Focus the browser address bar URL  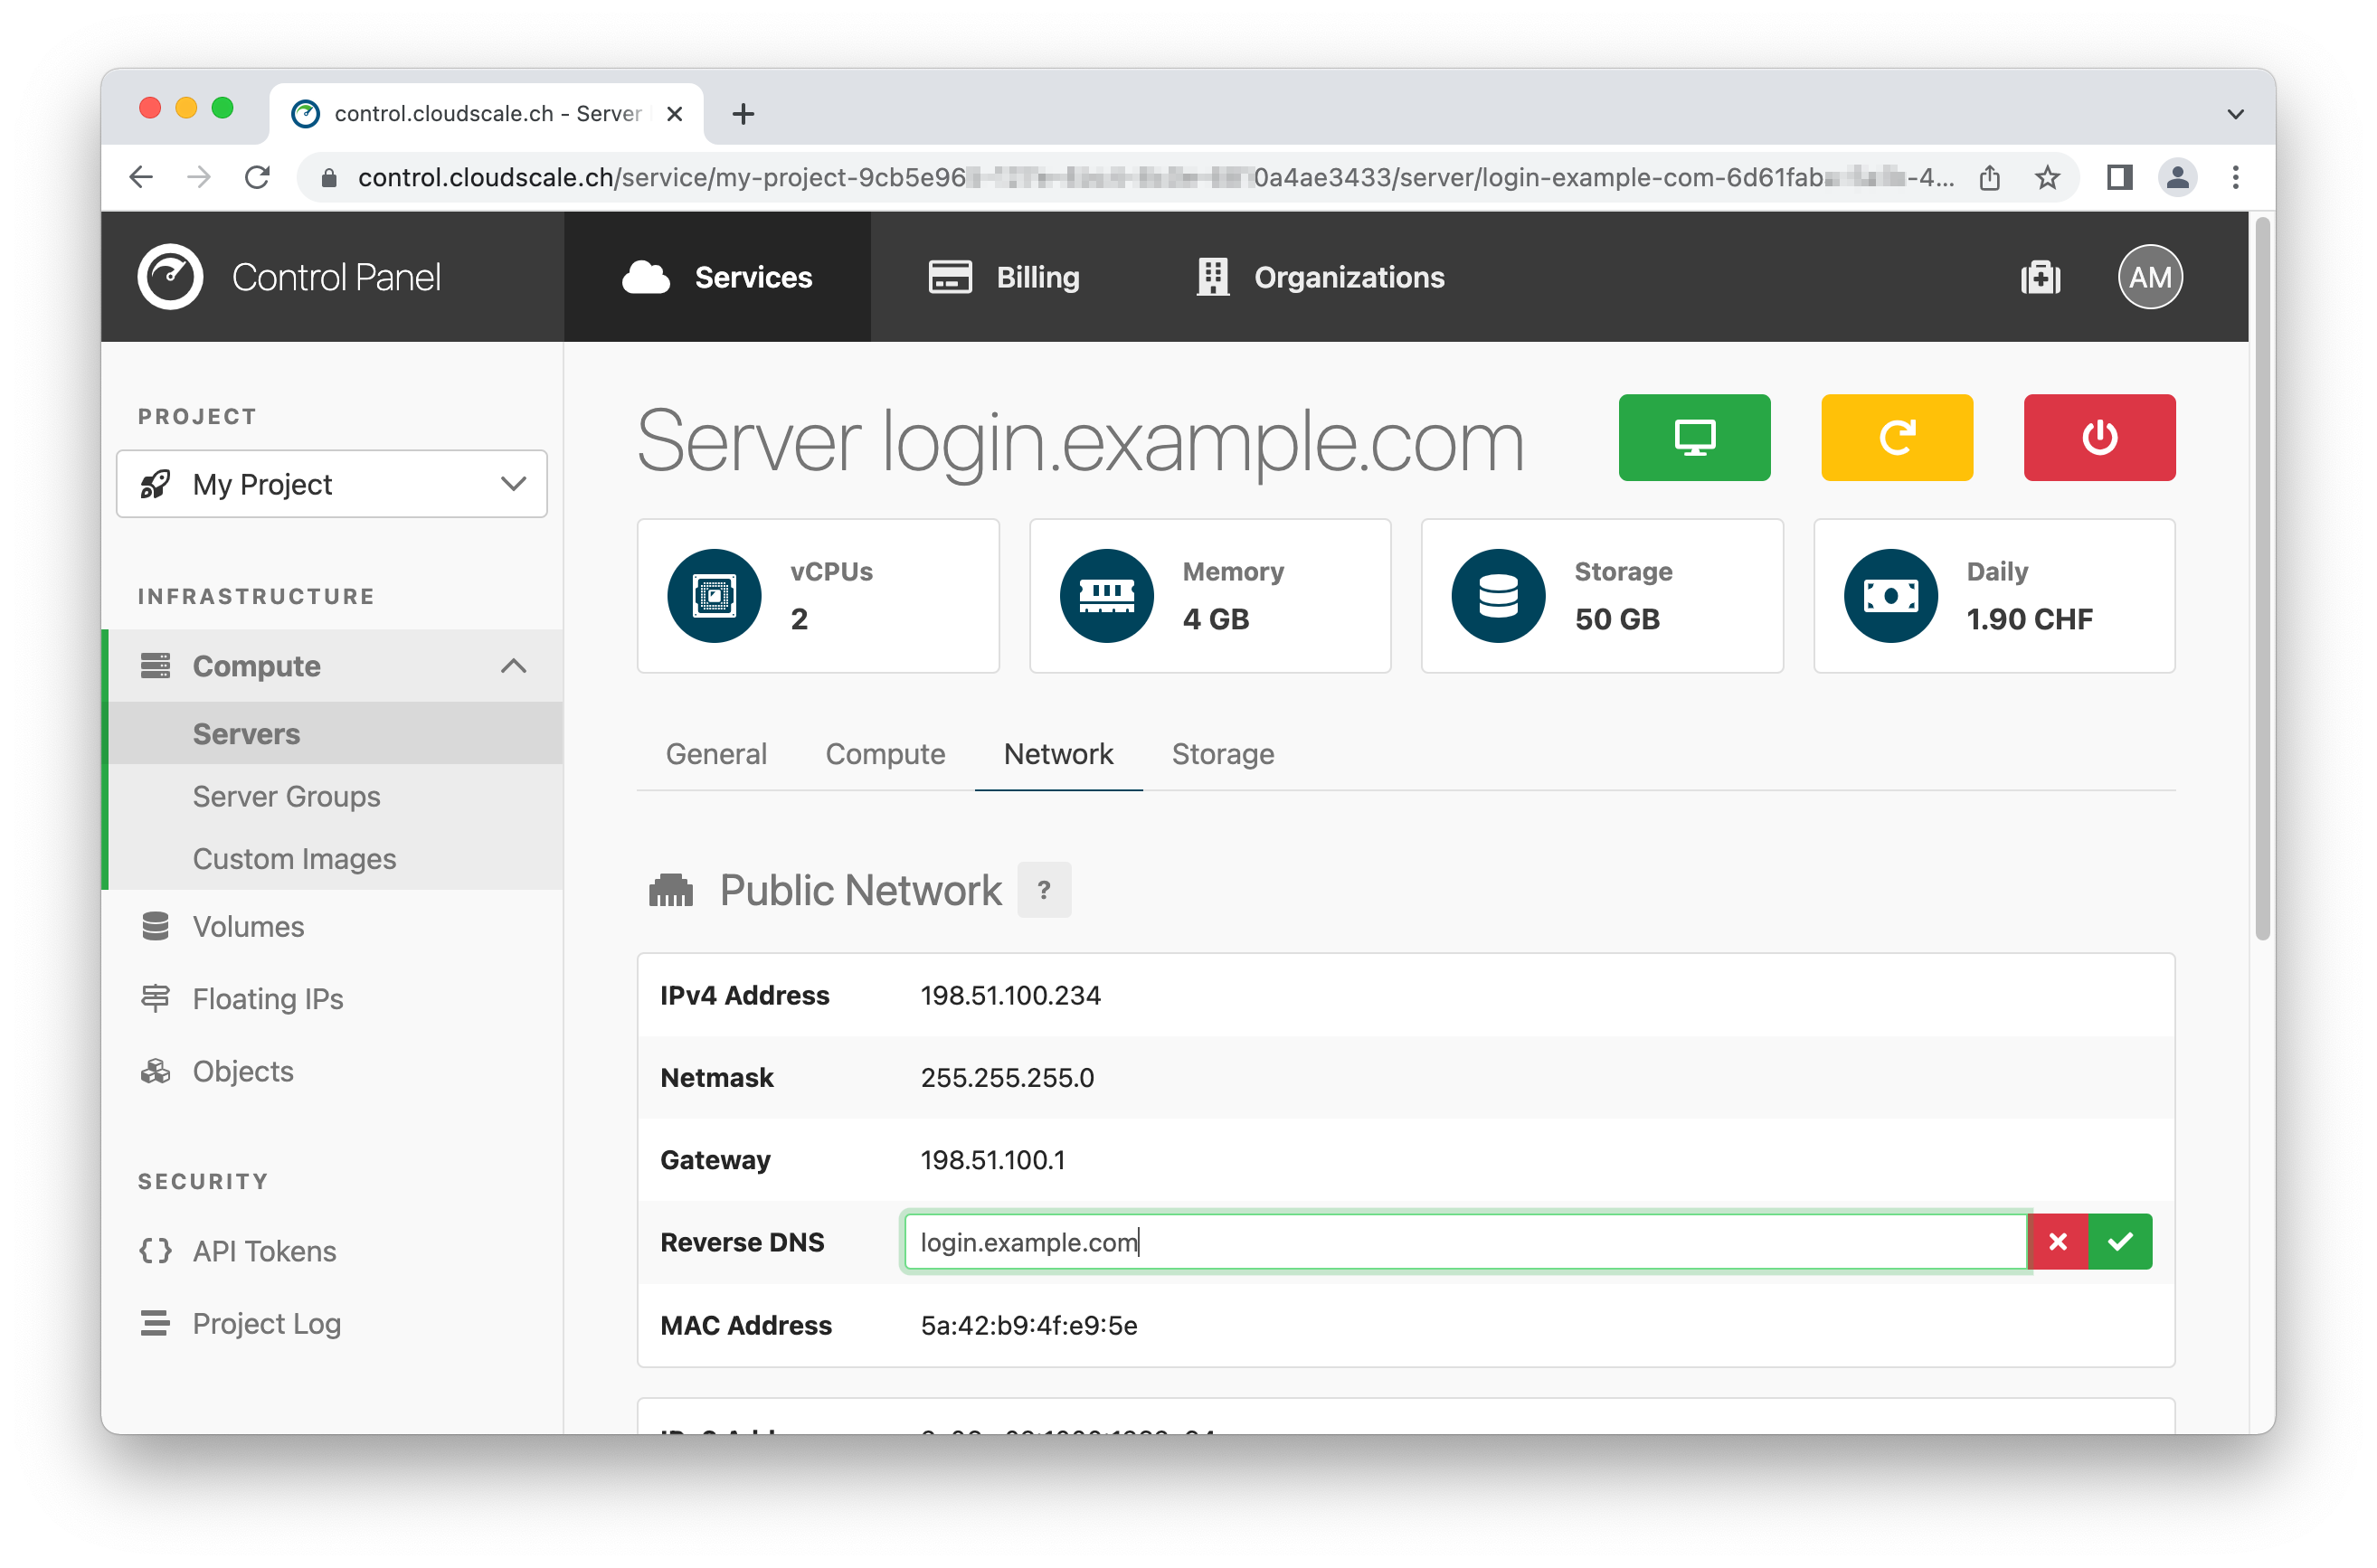pos(1155,178)
